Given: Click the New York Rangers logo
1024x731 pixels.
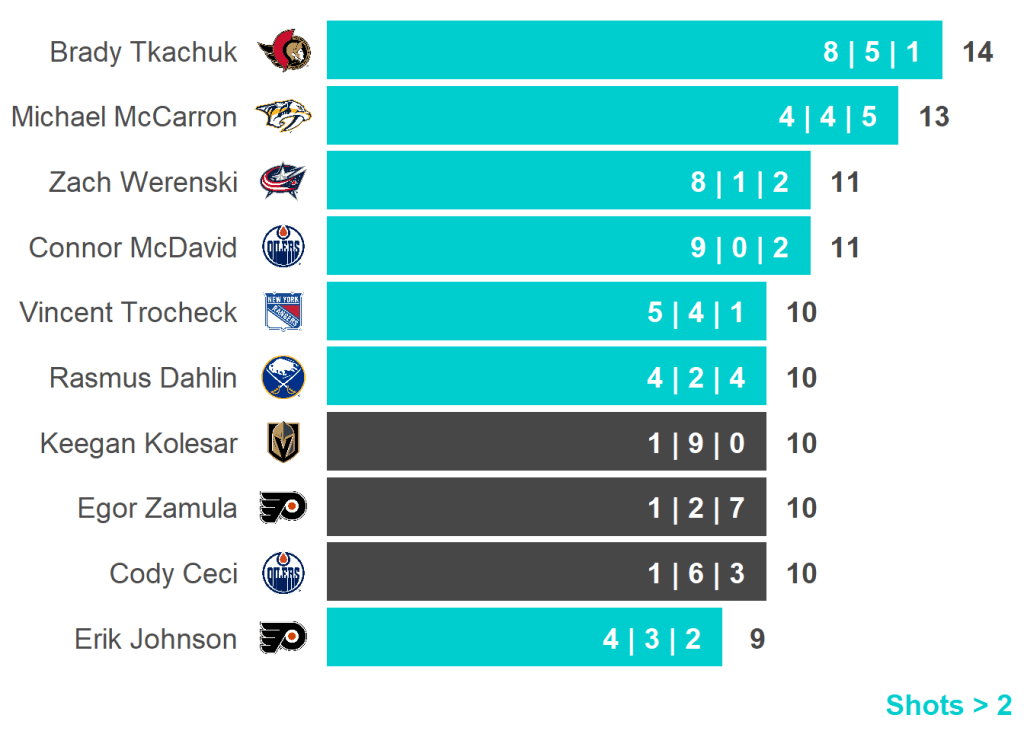Looking at the screenshot, I should click(283, 312).
